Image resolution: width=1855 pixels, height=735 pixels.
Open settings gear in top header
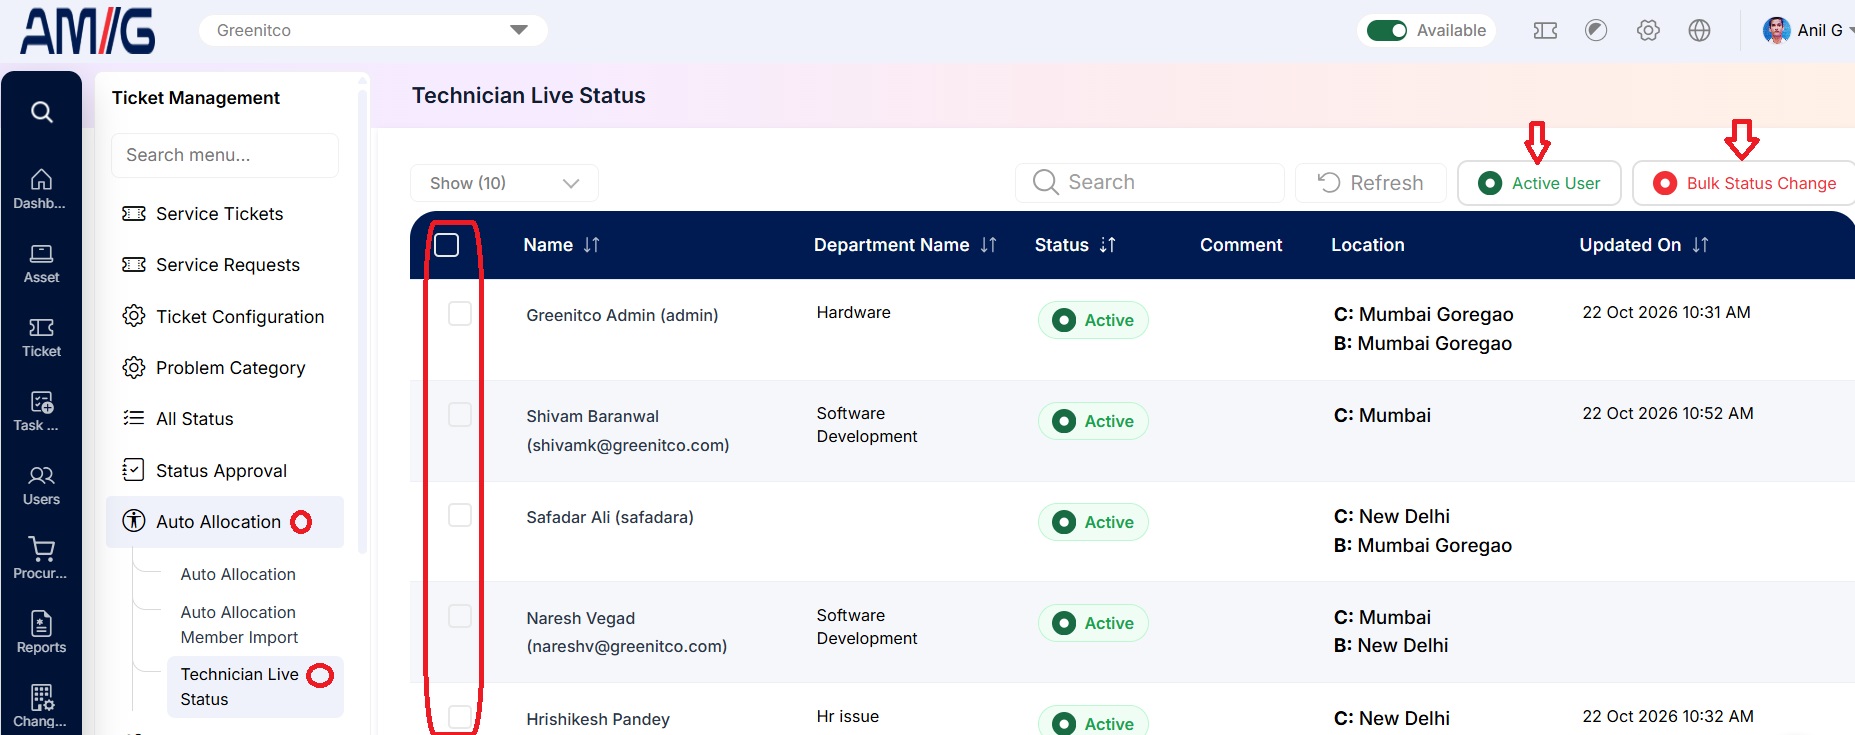[x=1648, y=30]
